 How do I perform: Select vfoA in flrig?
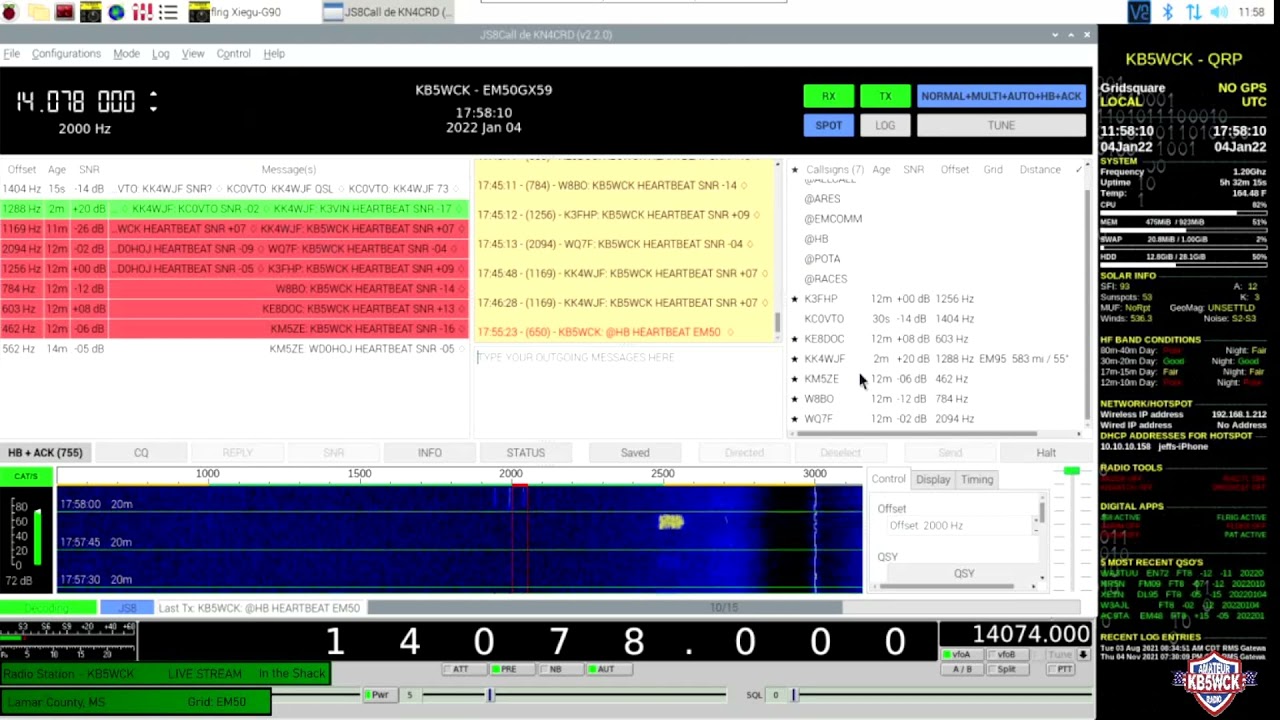(961, 655)
